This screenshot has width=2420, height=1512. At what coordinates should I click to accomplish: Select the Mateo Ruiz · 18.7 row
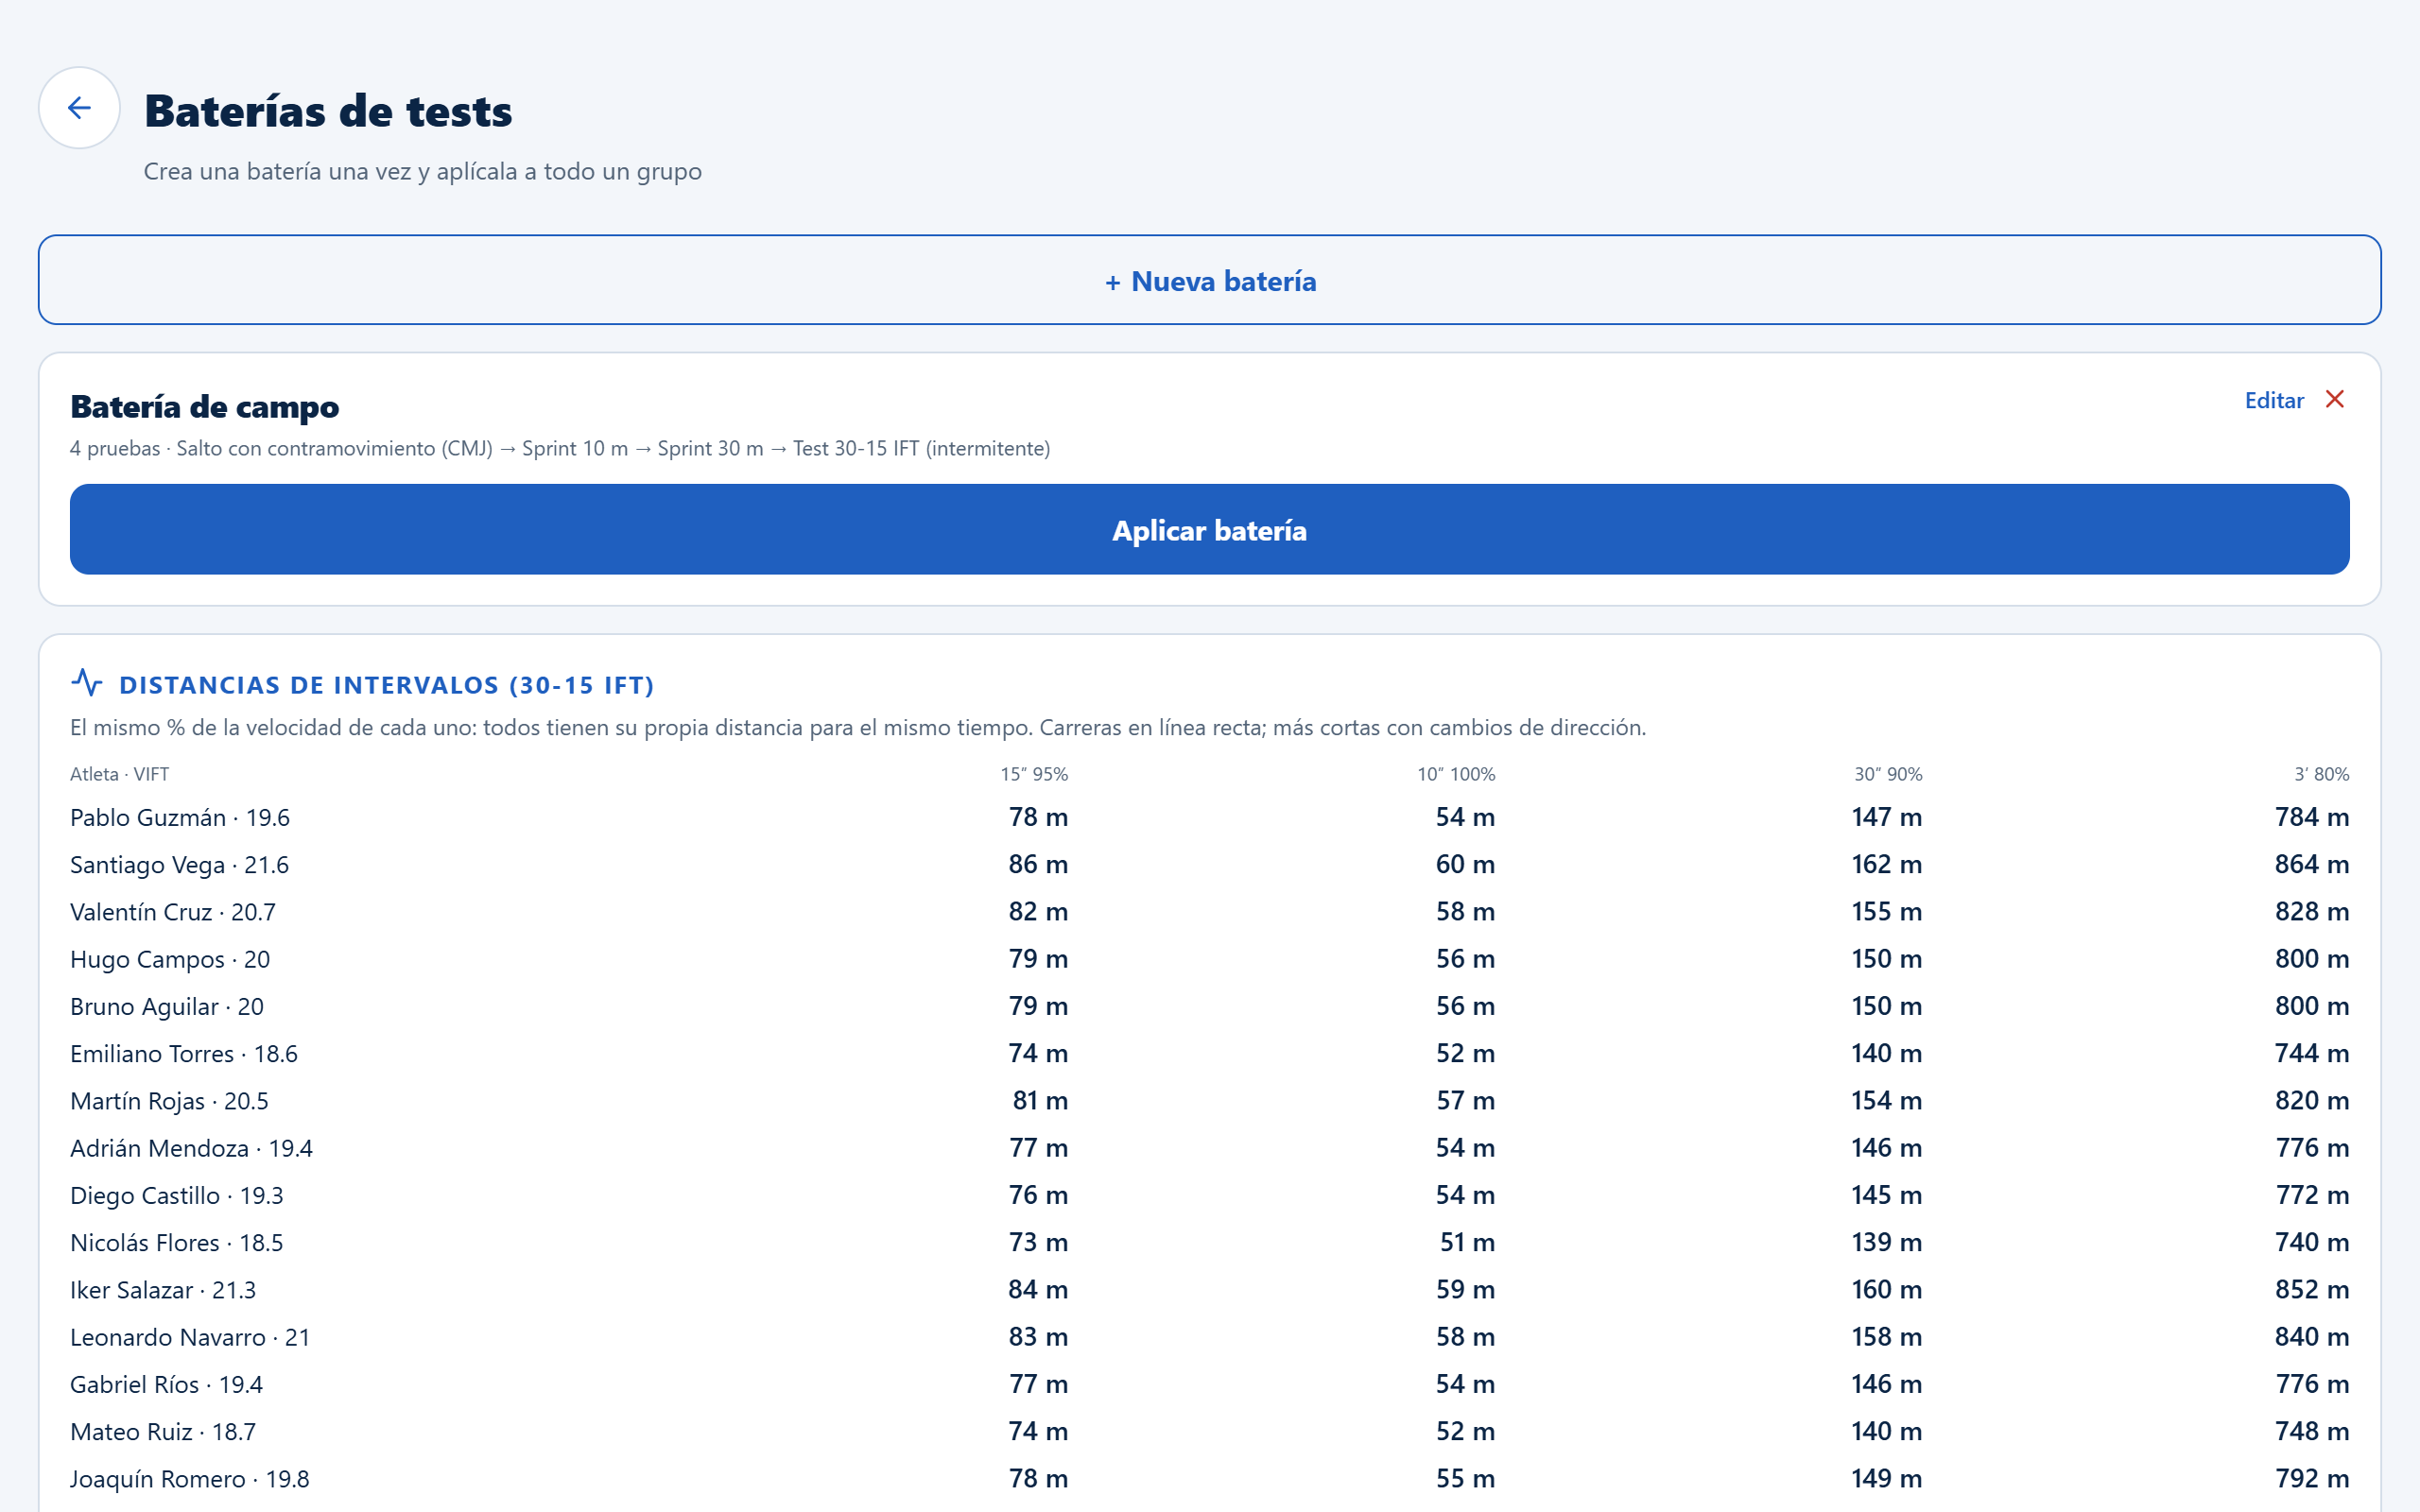1210,1431
